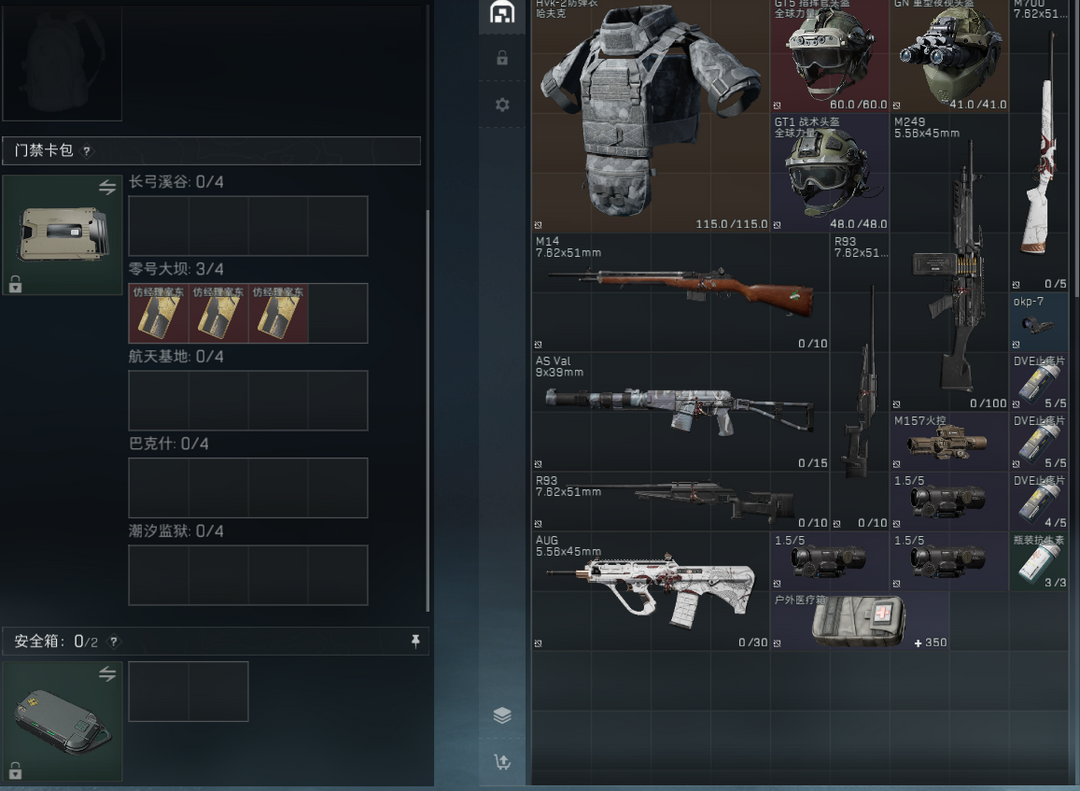This screenshot has height=791, width=1080.
Task: Click the stacked layers icon in the middle sidebar
Action: [x=502, y=715]
